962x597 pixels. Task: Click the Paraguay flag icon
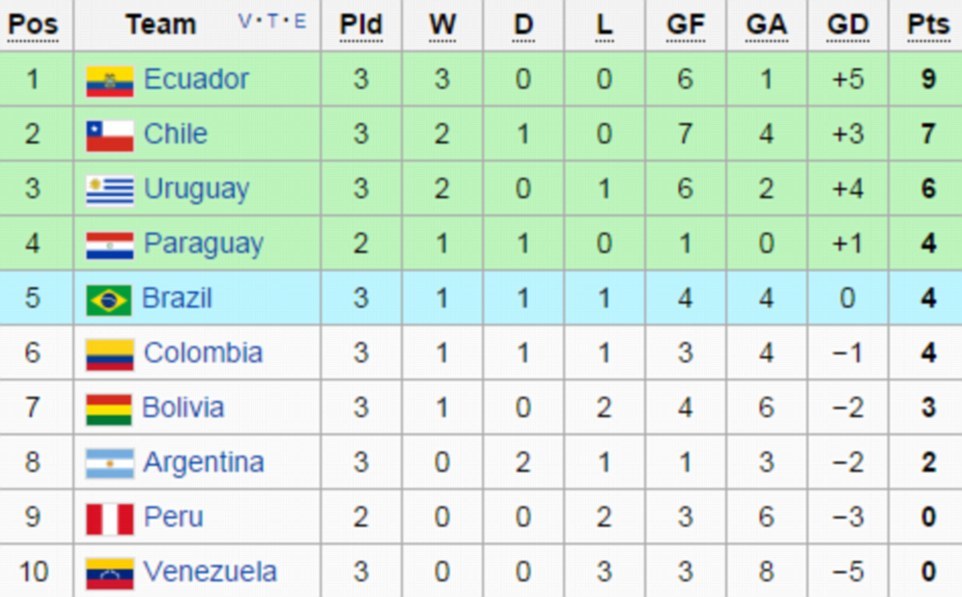coord(109,245)
